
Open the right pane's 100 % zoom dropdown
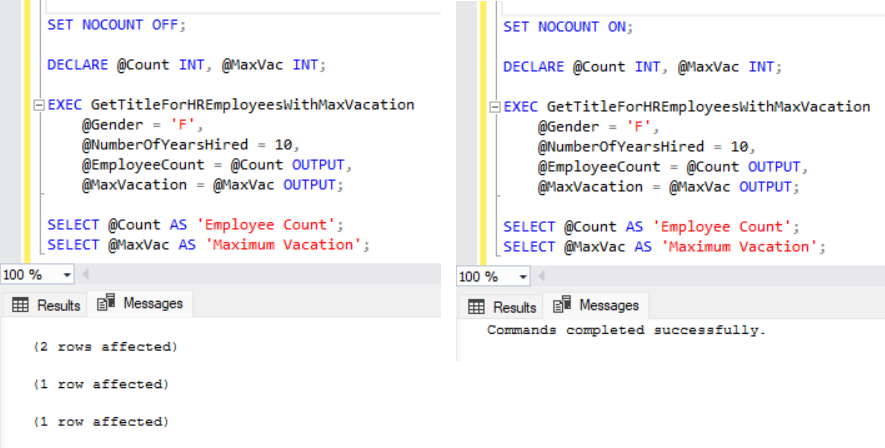point(523,277)
